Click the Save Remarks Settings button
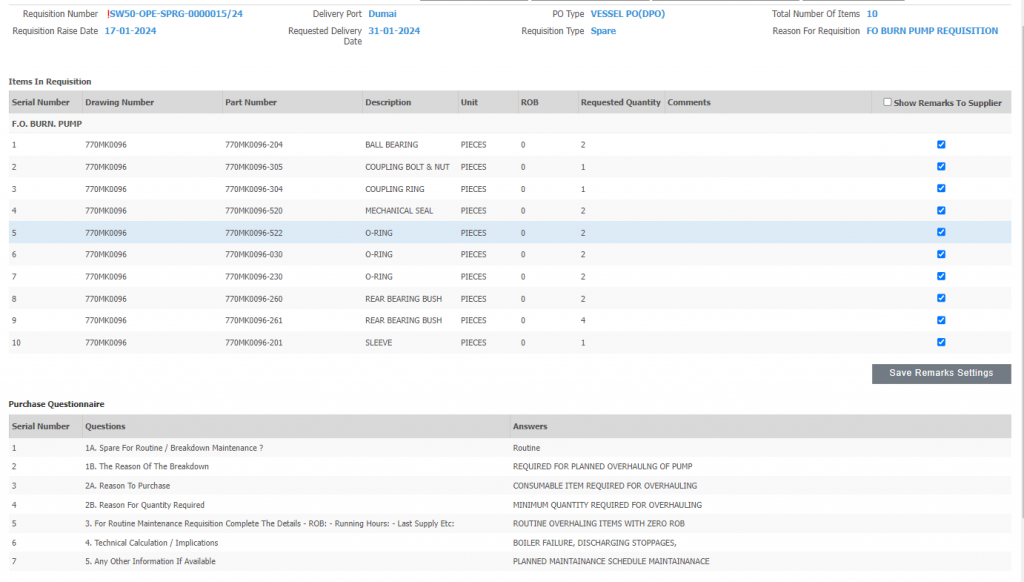Image resolution: width=1024 pixels, height=582 pixels. [941, 373]
